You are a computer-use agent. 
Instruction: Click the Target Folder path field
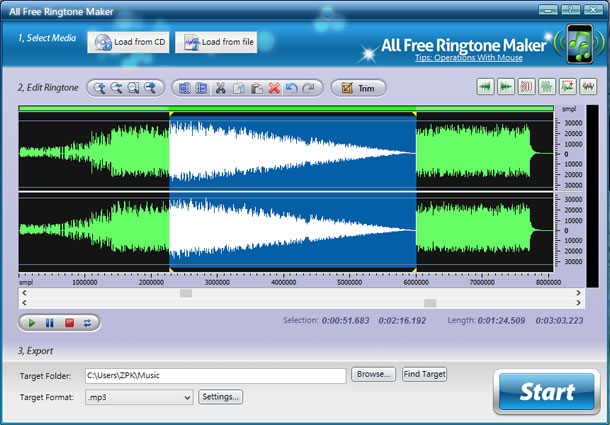click(x=214, y=375)
